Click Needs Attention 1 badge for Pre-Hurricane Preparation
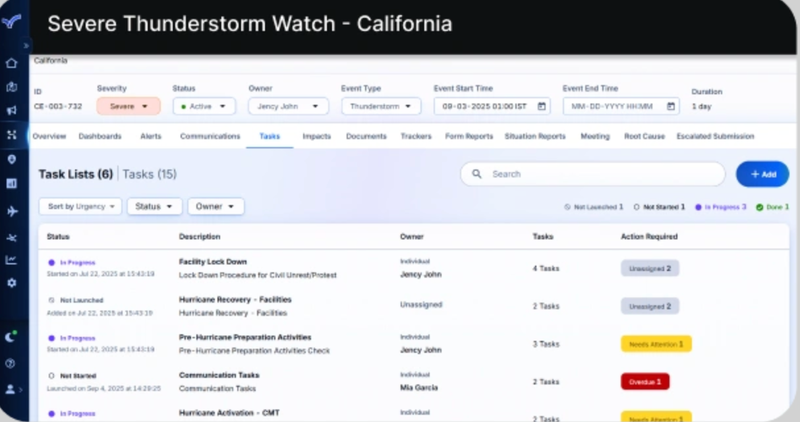 [656, 344]
